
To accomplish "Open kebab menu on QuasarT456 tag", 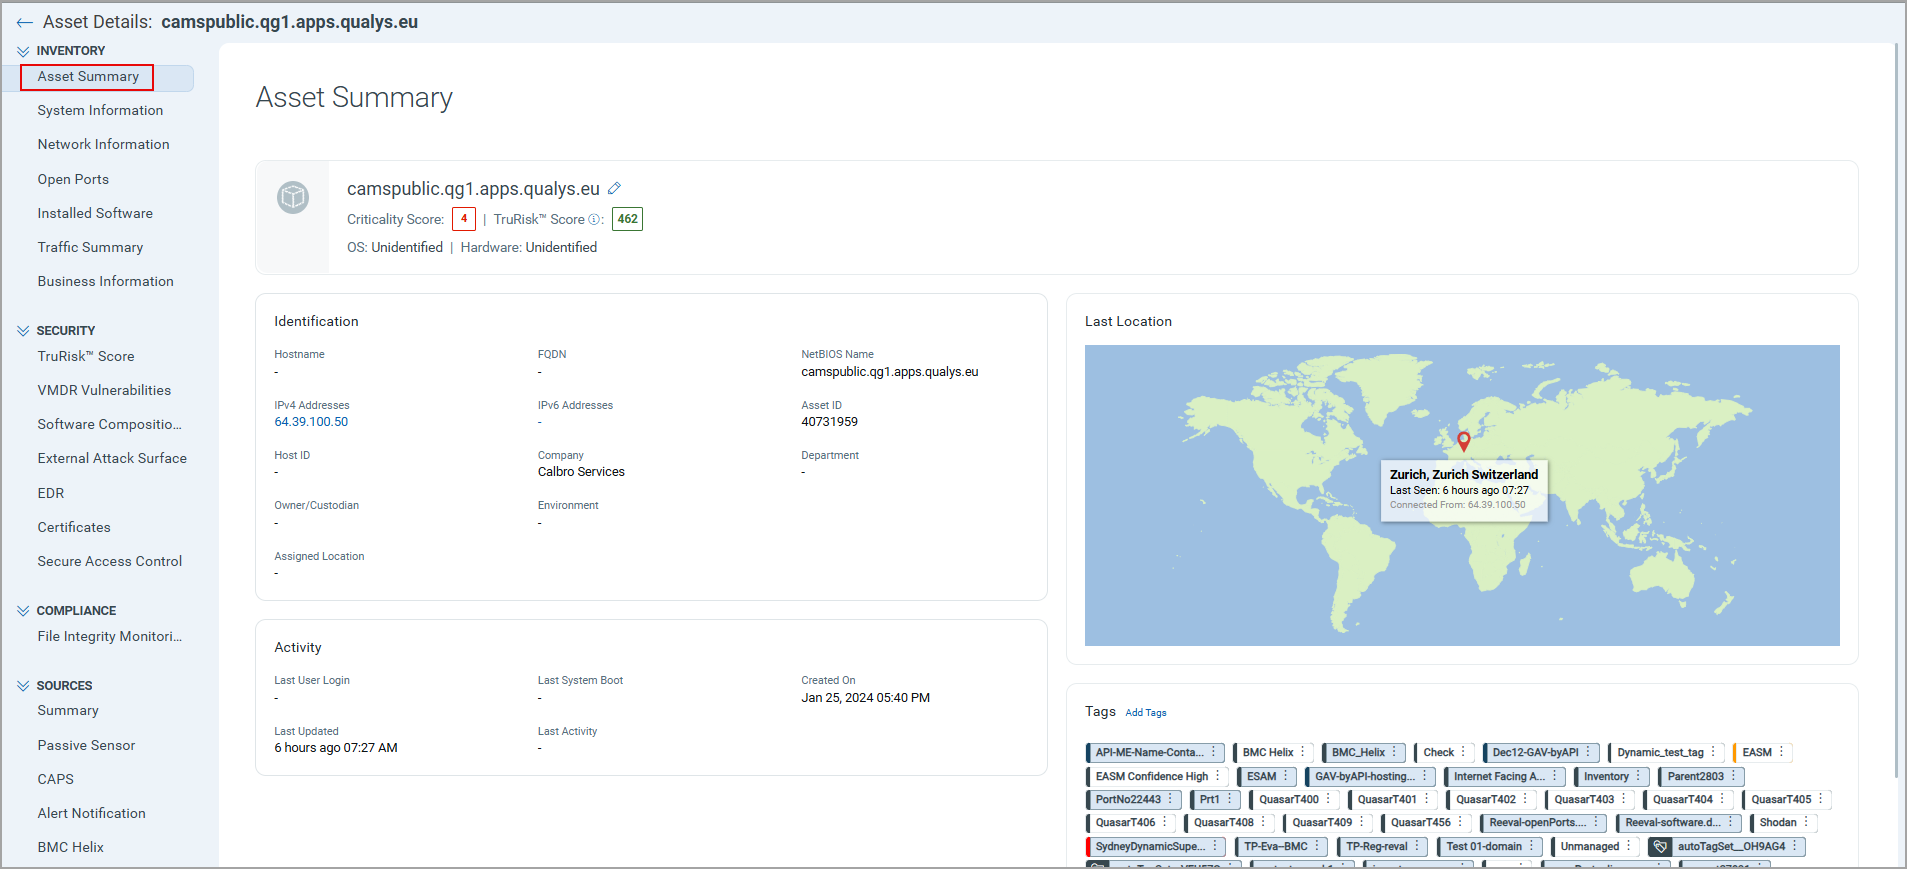I will 1460,822.
